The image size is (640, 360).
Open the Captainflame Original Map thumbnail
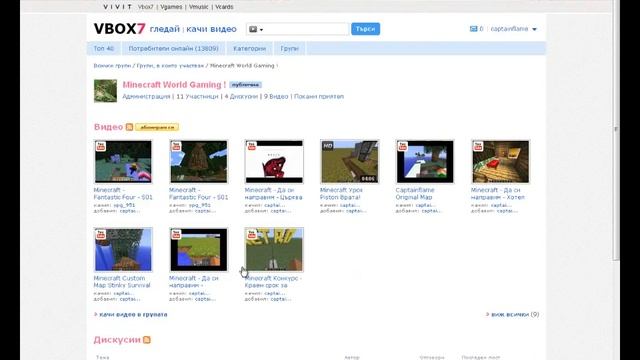click(425, 162)
